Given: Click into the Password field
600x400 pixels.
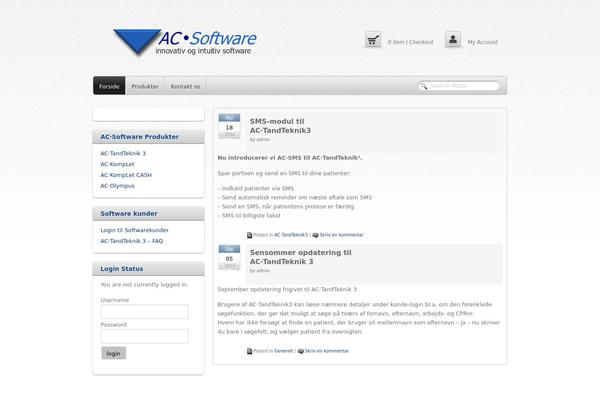Looking at the screenshot, I should 145,336.
